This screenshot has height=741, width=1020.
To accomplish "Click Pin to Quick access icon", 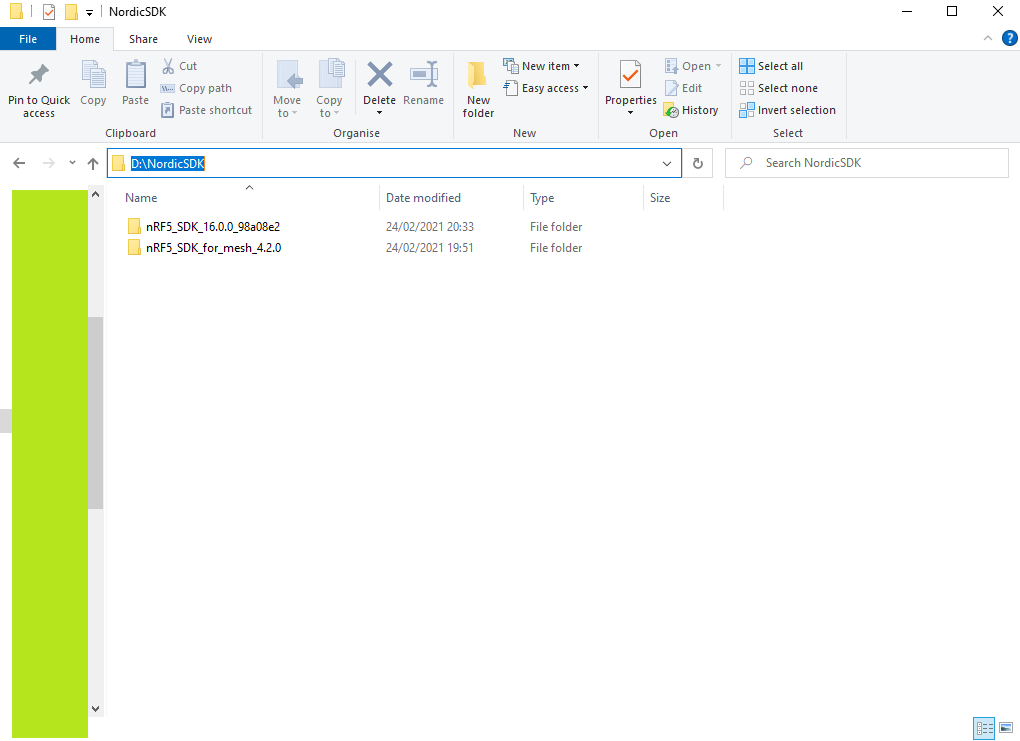I will coord(38,75).
